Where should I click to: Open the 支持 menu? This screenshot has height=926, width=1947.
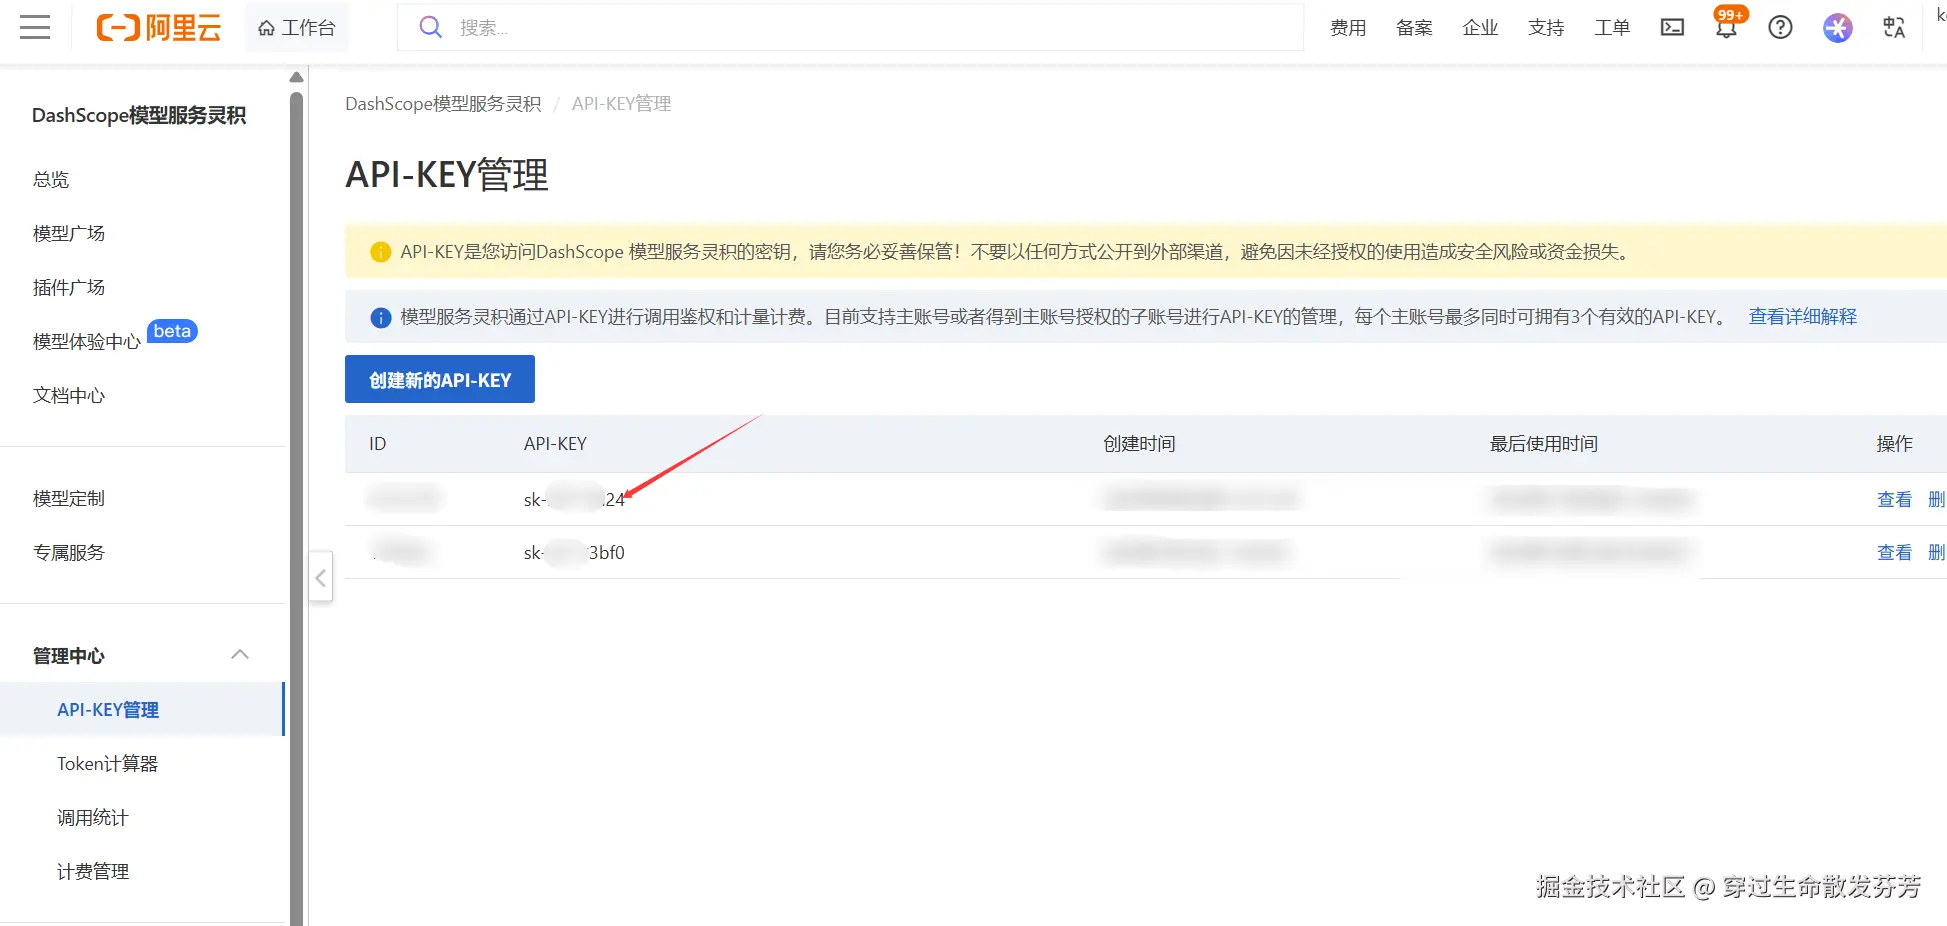click(1546, 27)
